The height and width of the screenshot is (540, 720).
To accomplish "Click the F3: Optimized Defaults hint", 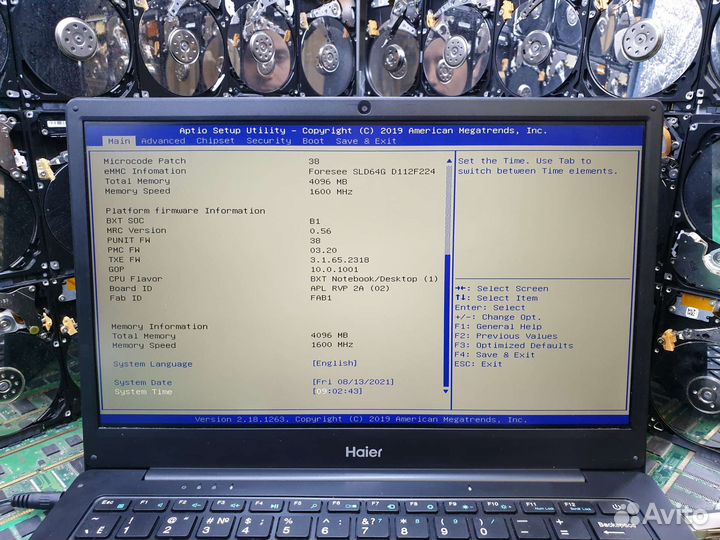I will [x=514, y=345].
